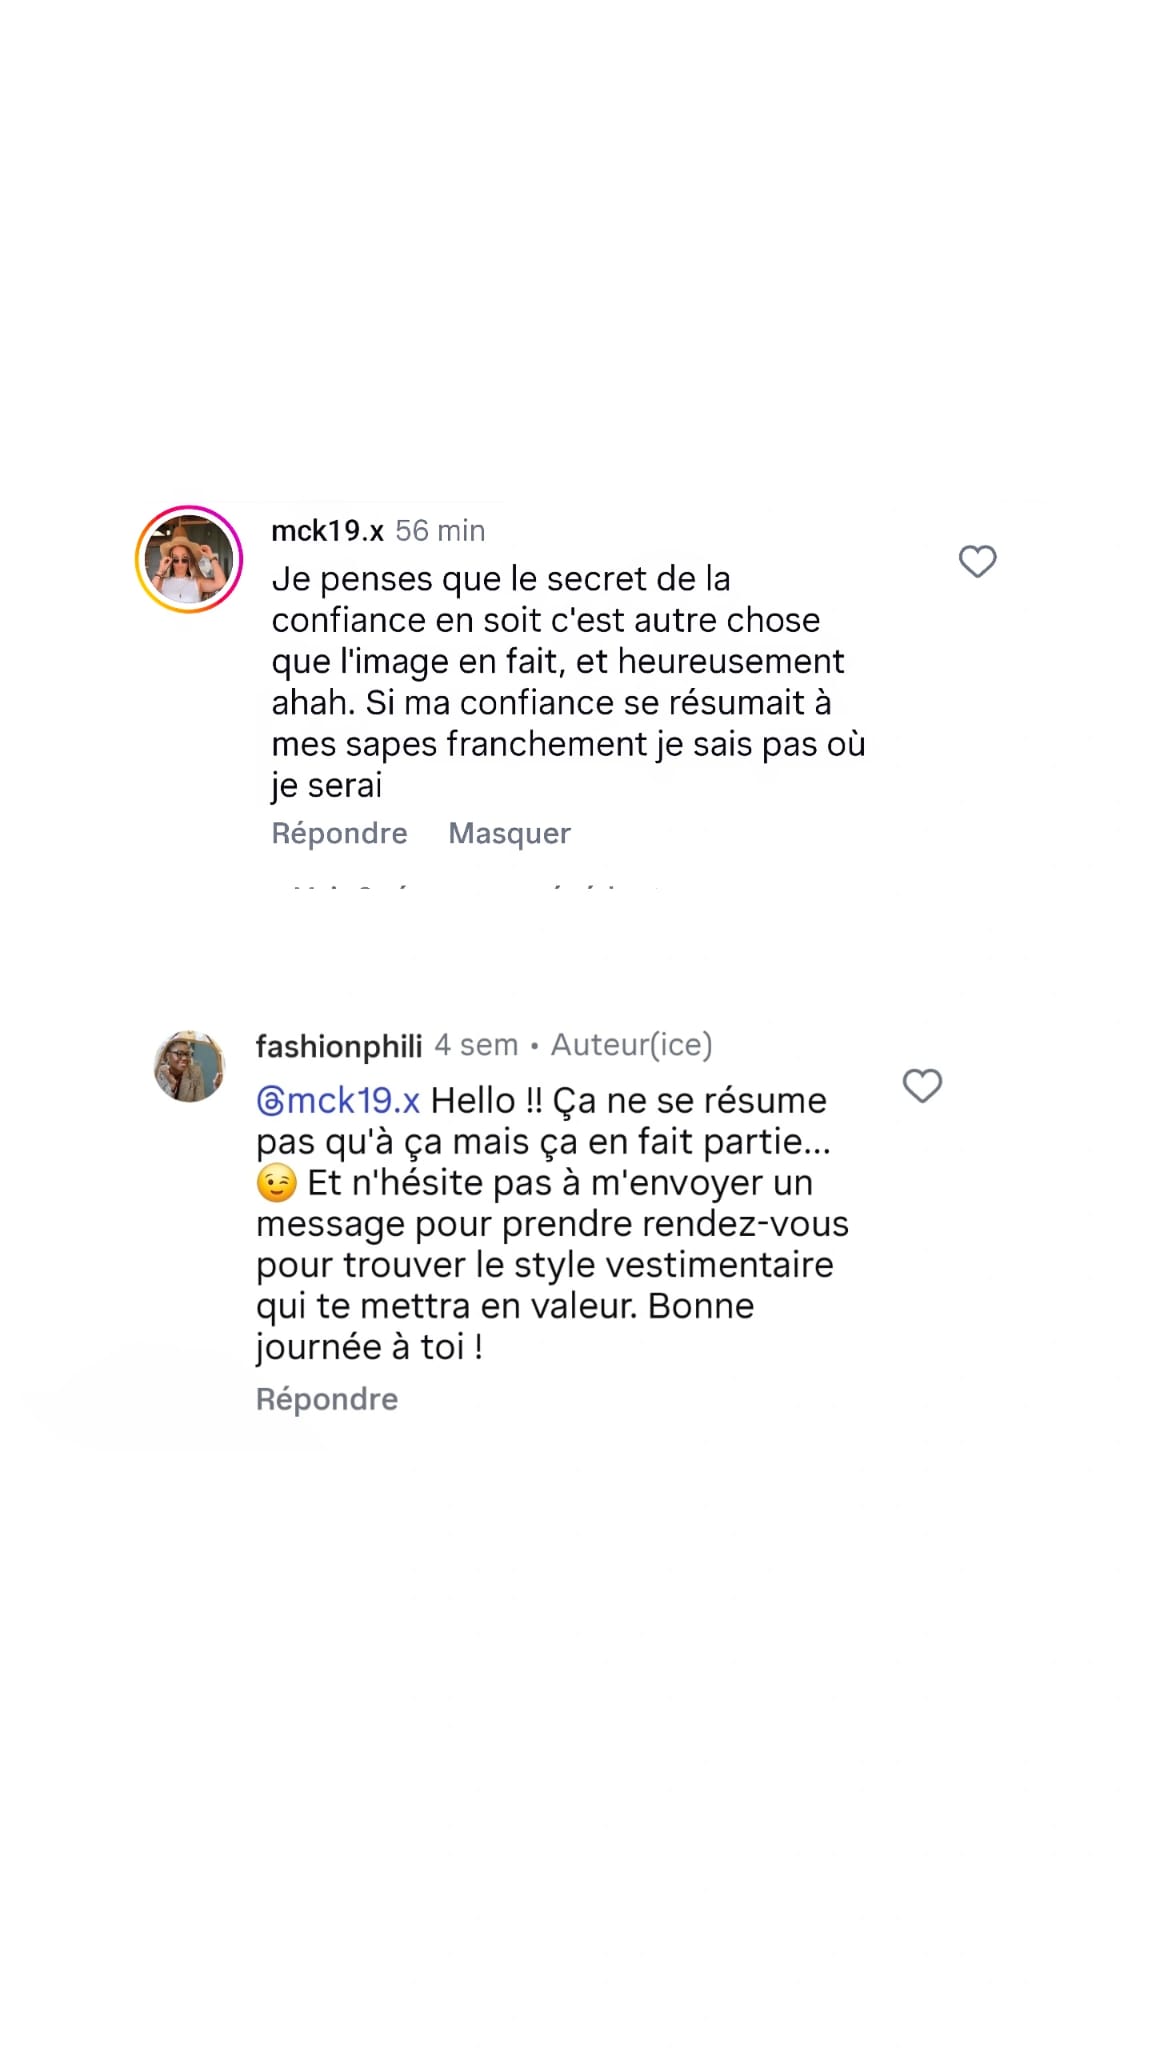The height and width of the screenshot is (2048, 1152).
Task: Follow the blue mck19.x mention text in the reply
Action: pos(353,1101)
